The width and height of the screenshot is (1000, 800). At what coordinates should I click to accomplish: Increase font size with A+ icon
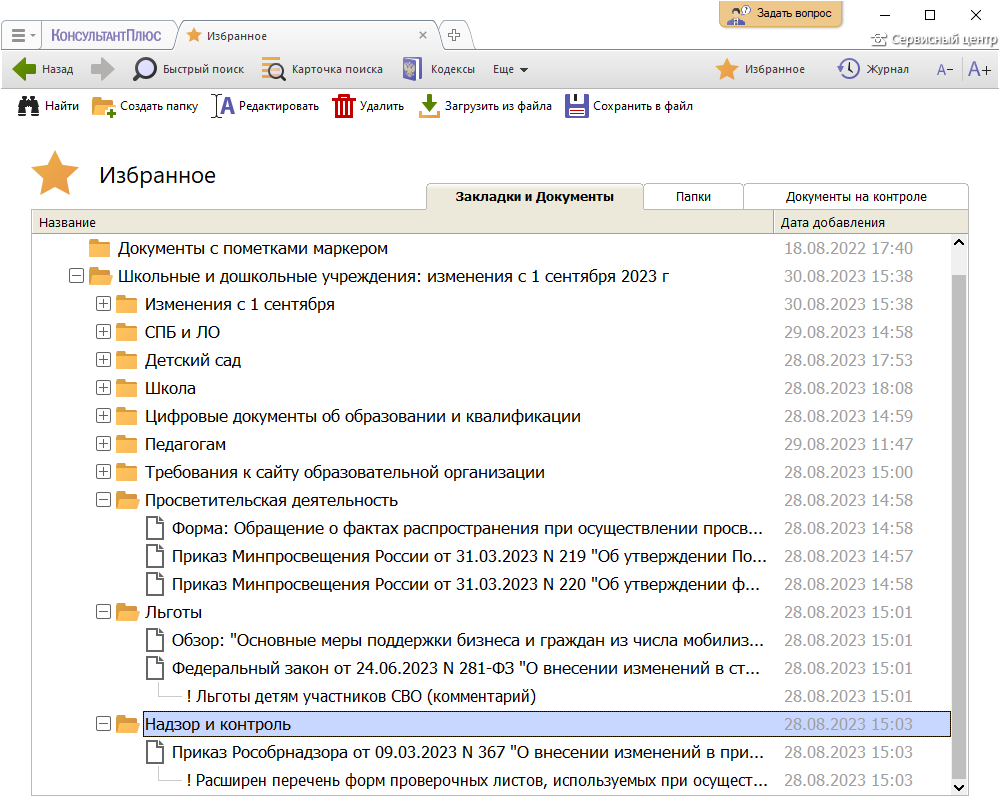click(x=979, y=69)
